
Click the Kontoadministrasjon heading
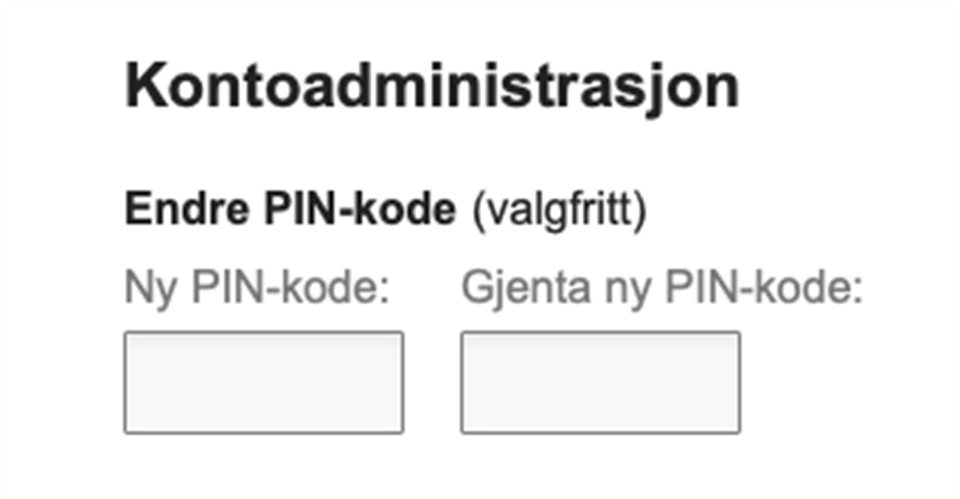(431, 88)
